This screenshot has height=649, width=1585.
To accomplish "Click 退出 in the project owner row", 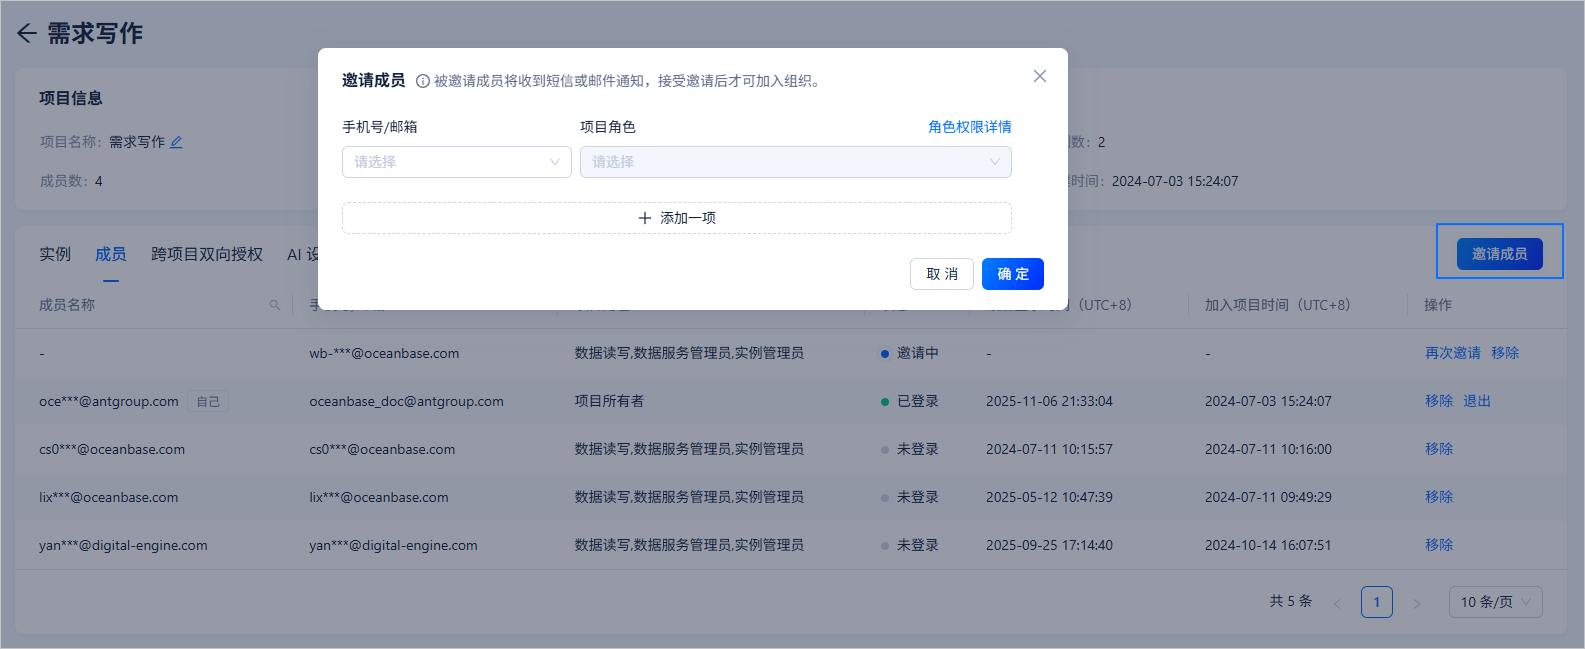I will pyautogui.click(x=1477, y=401).
